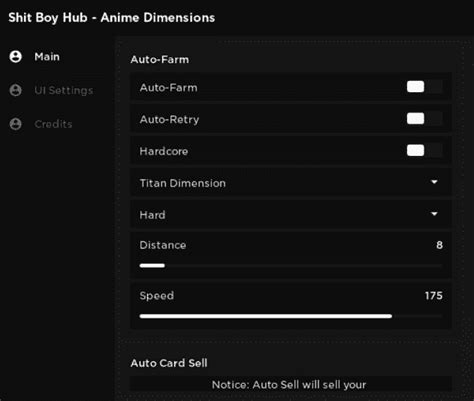Enable the Auto-Retry switch
Image resolution: width=474 pixels, height=401 pixels.
424,119
